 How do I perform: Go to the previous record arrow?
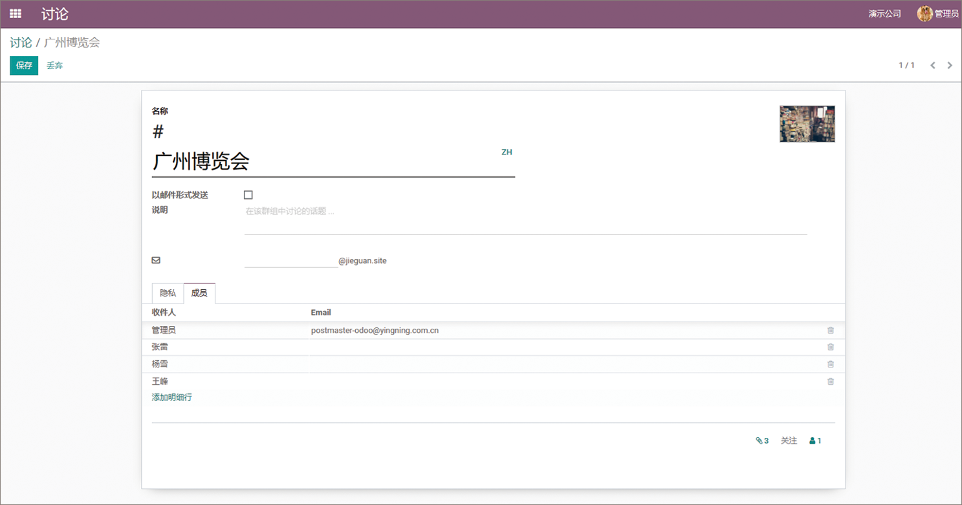(932, 65)
